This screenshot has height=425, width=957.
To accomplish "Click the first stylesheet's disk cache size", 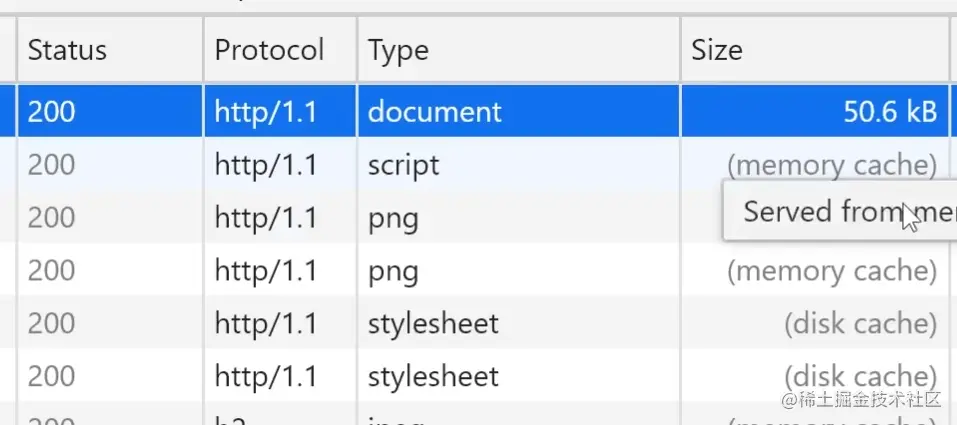I will 860,324.
